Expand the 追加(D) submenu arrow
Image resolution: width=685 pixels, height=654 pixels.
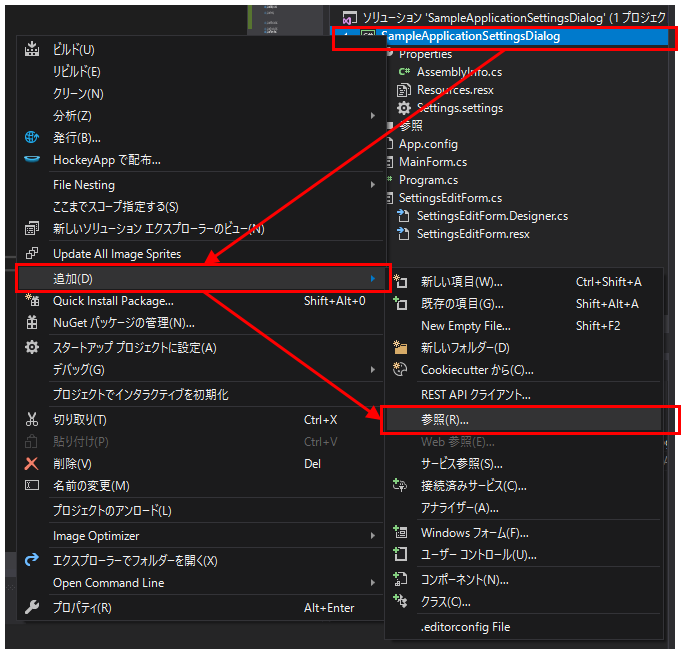[x=373, y=278]
